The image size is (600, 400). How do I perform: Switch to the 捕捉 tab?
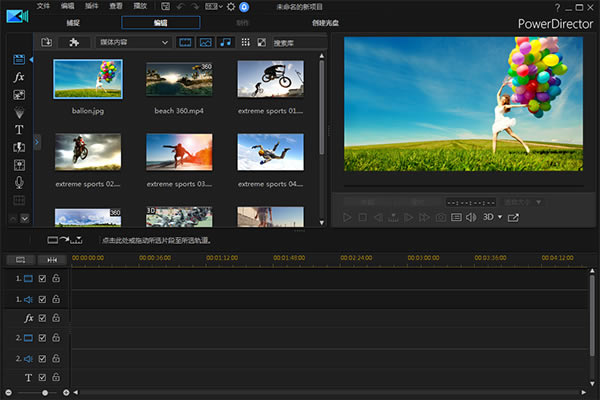click(73, 22)
